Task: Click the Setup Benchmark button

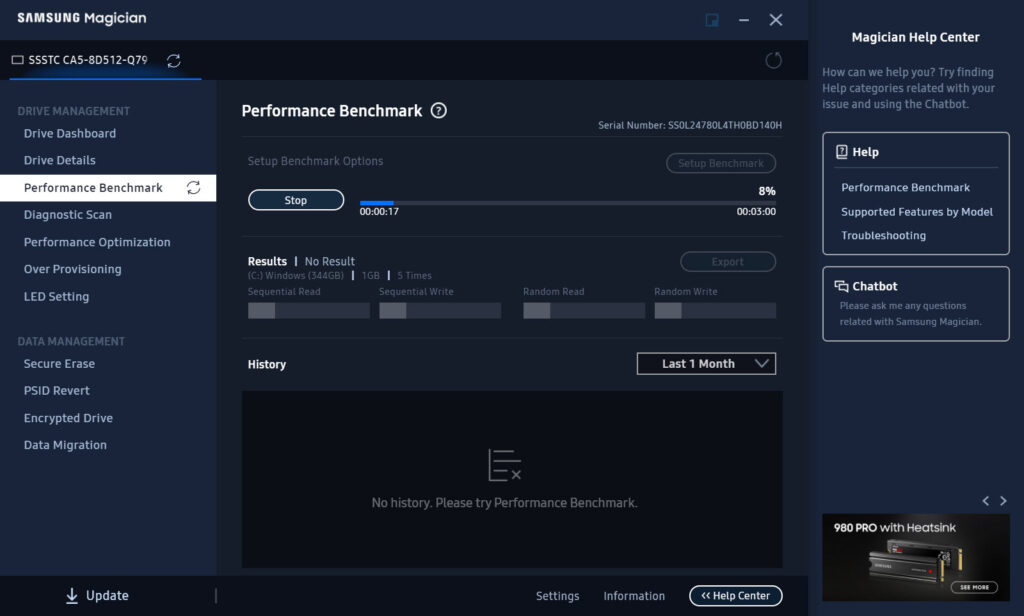Action: pos(721,163)
